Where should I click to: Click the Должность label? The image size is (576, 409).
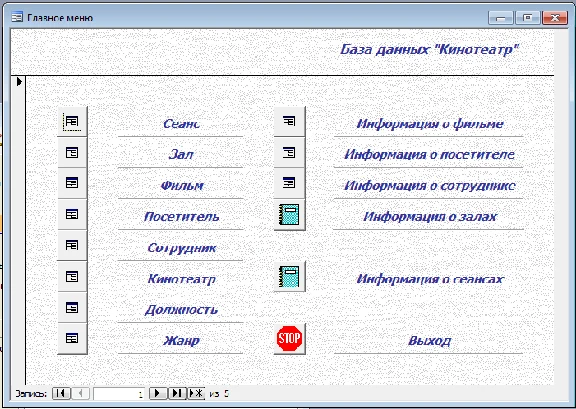[181, 310]
